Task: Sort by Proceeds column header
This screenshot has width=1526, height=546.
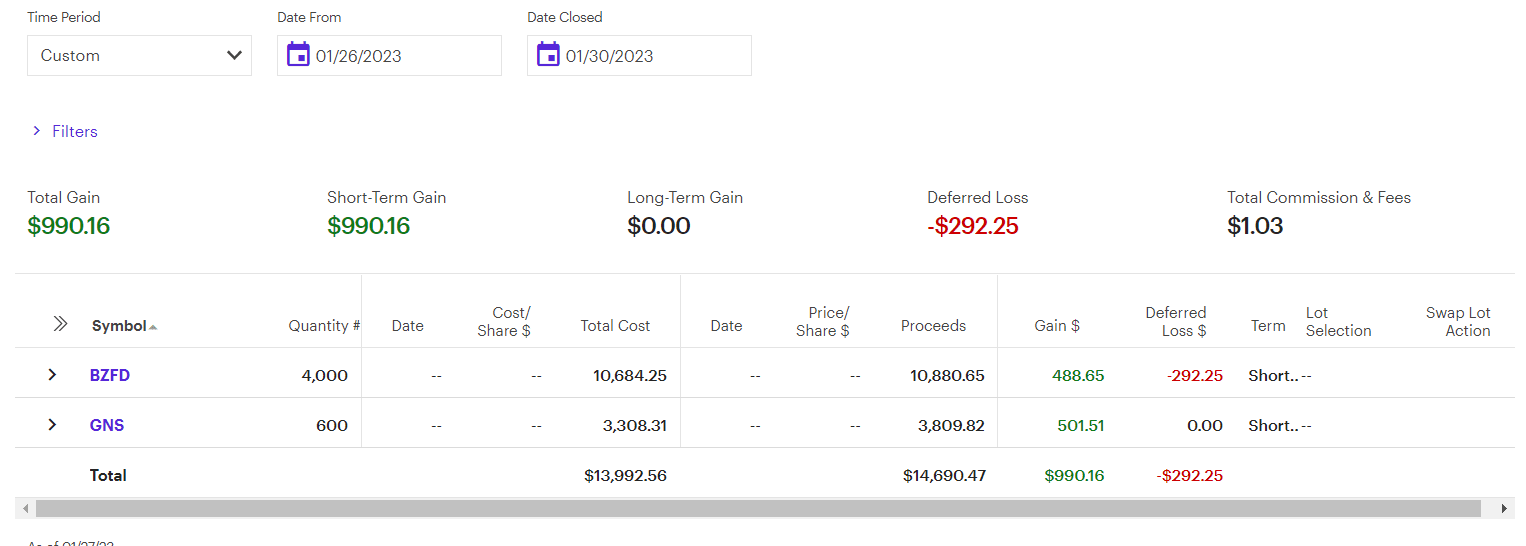Action: 933,326
